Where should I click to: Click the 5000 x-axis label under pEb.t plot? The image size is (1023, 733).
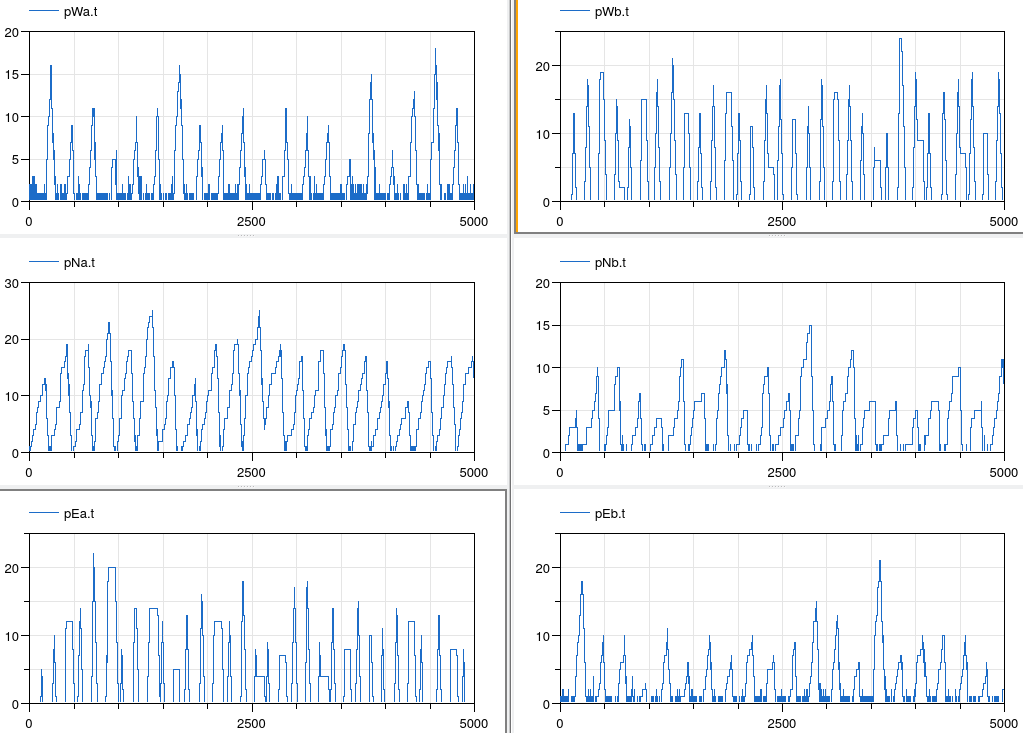(x=1004, y=724)
